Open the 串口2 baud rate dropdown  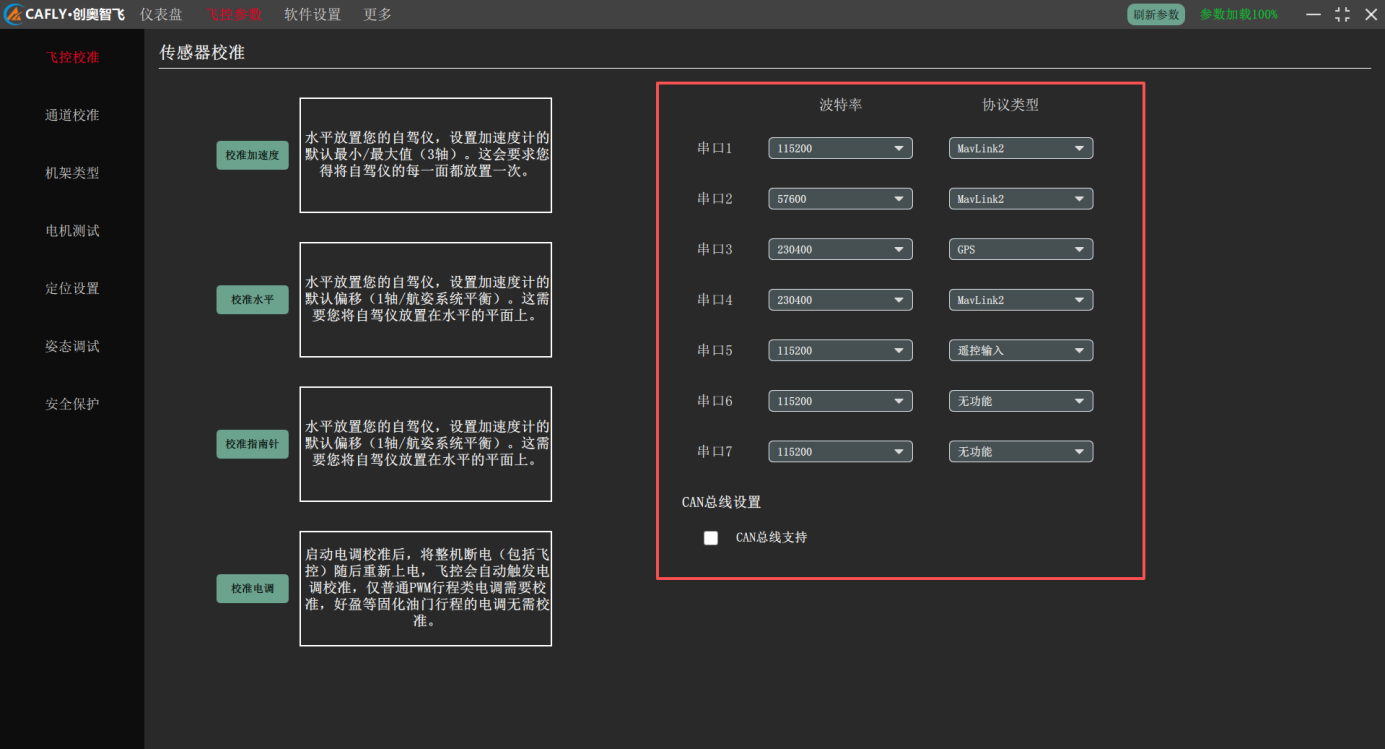(x=840, y=199)
